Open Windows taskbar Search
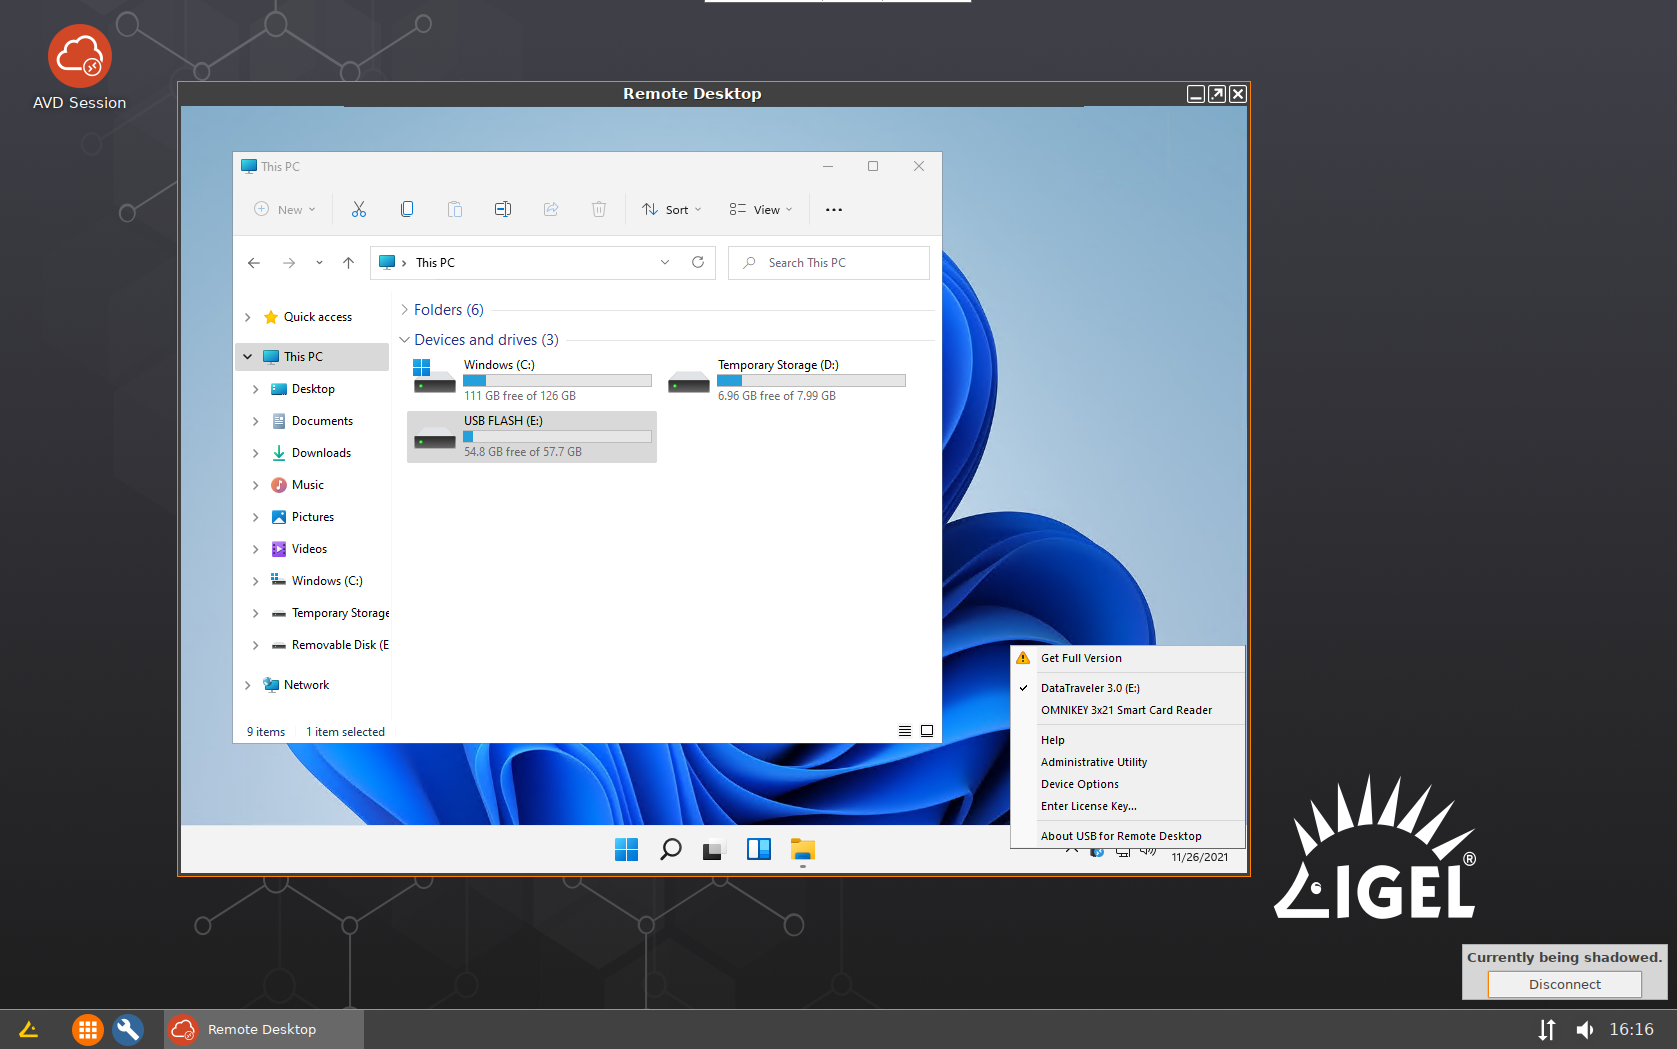 671,849
